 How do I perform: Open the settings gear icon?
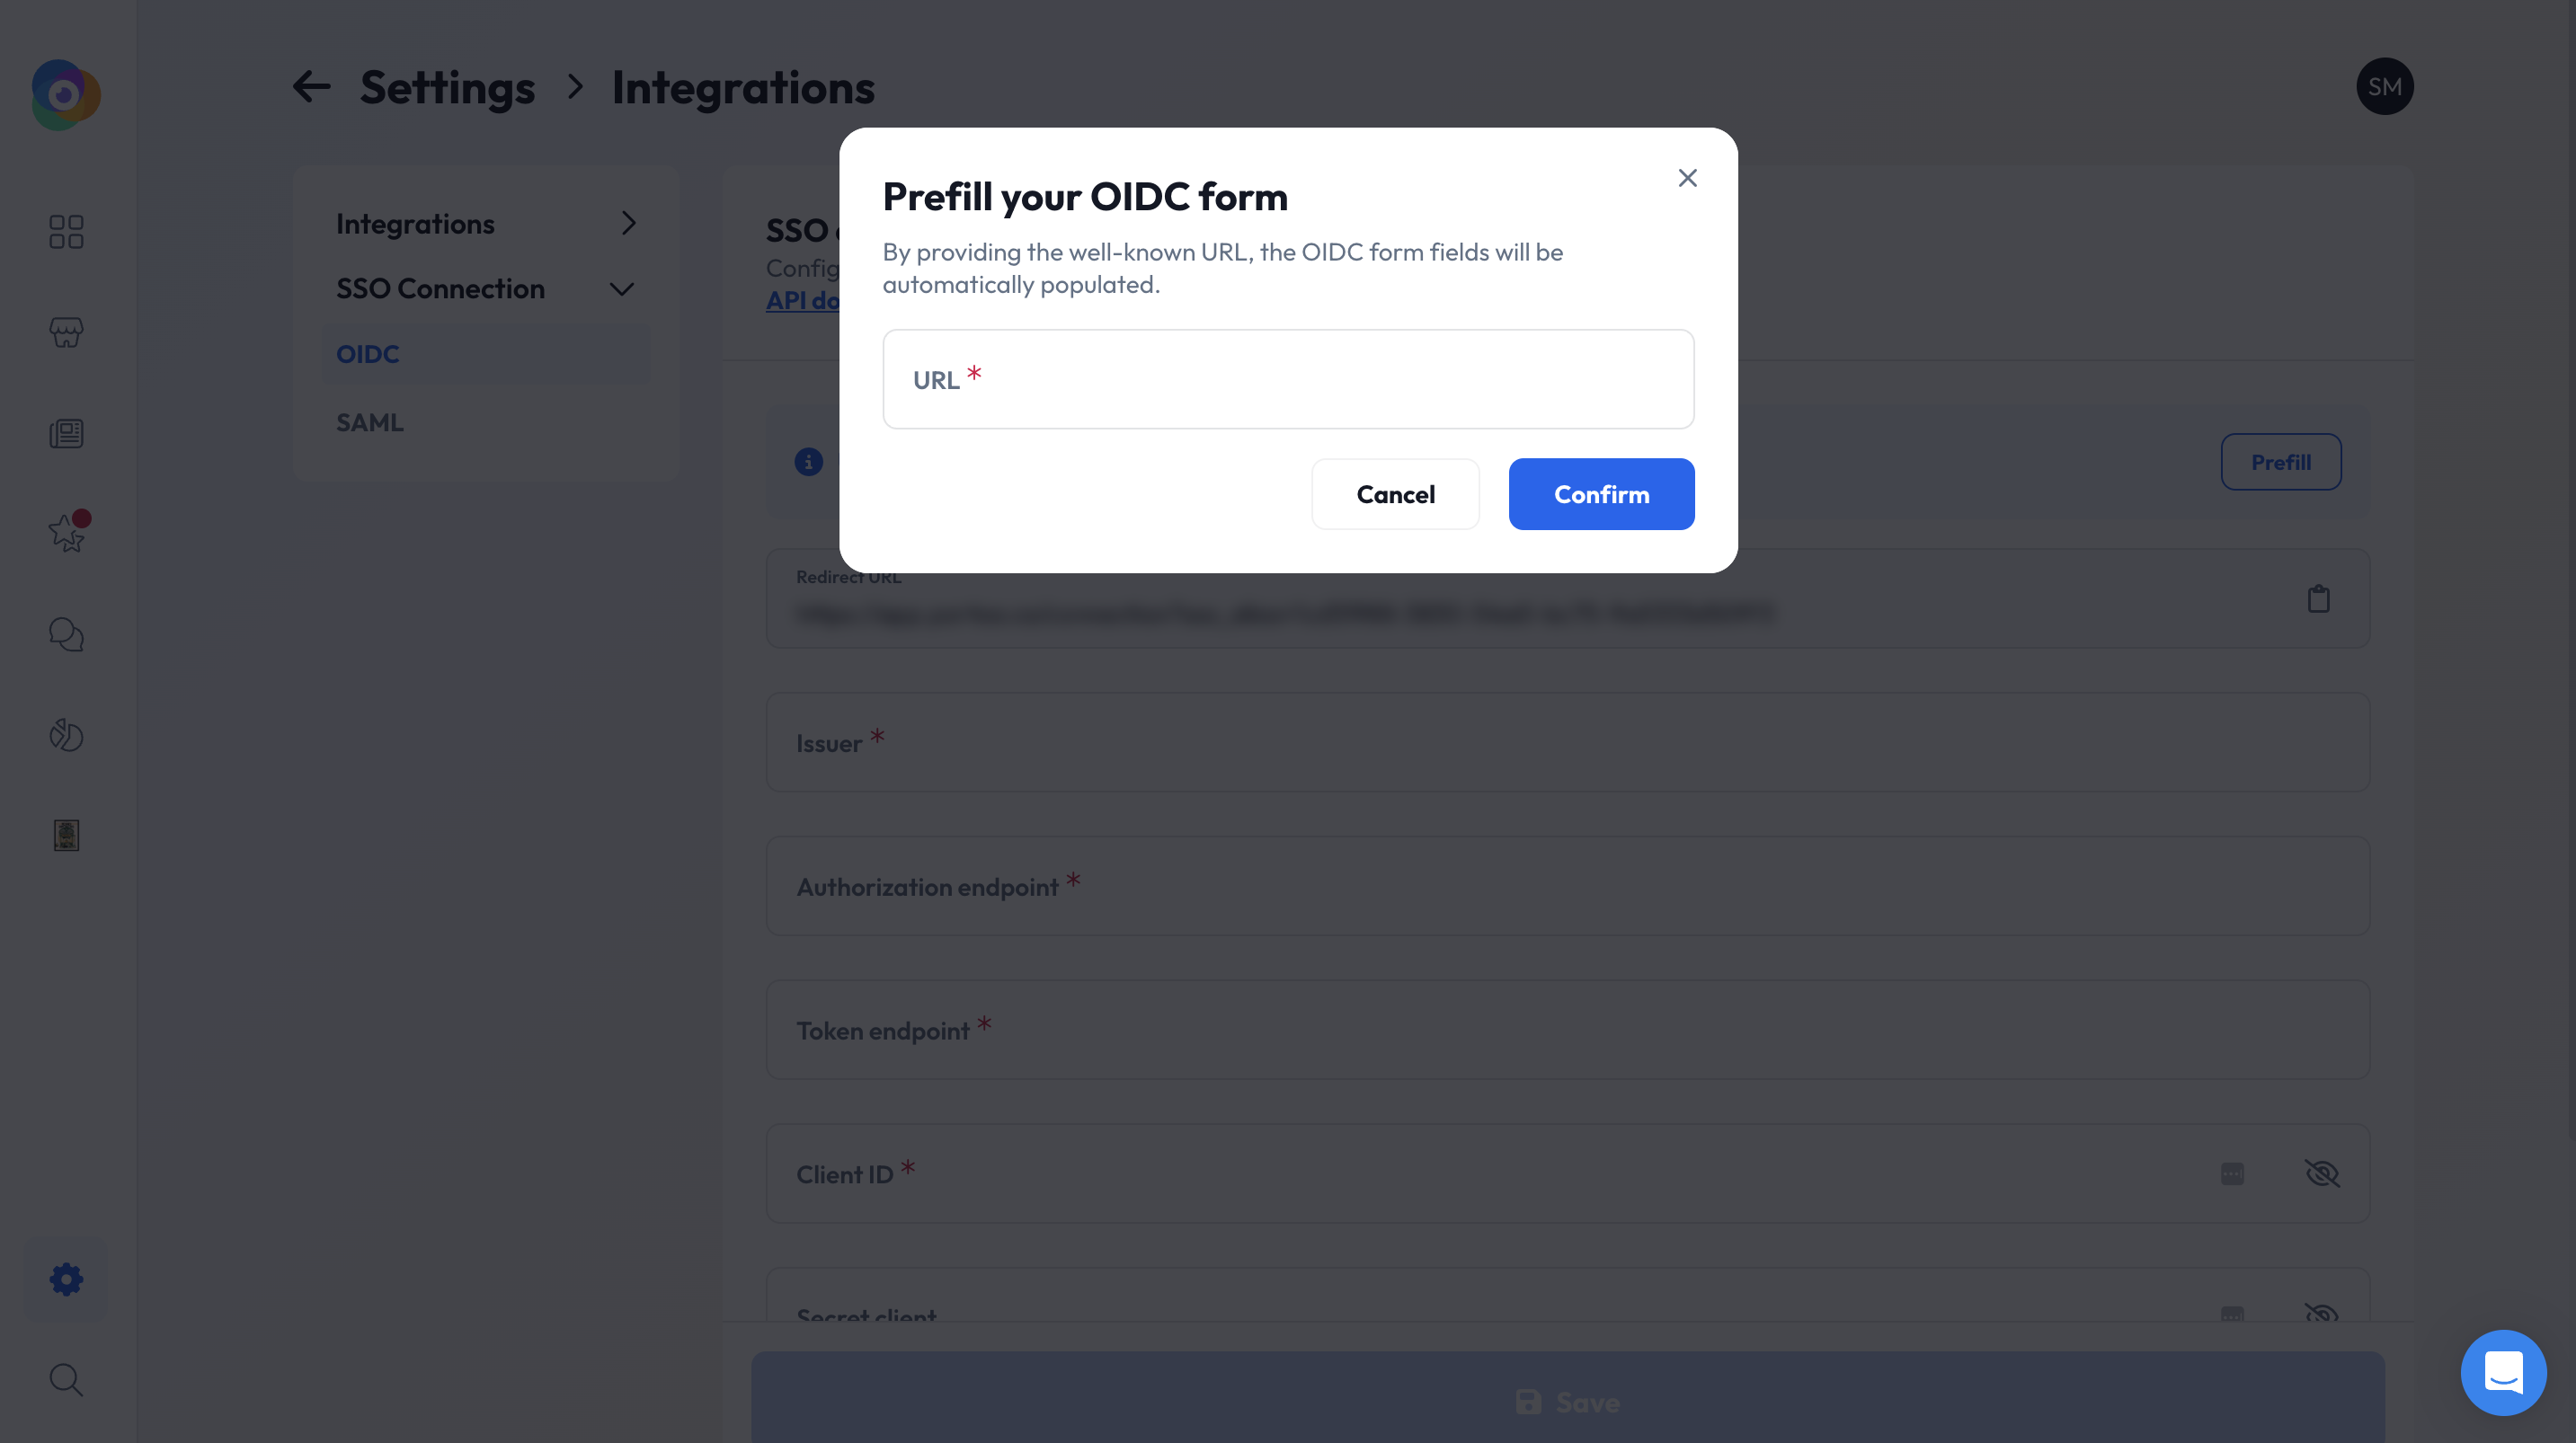pyautogui.click(x=66, y=1279)
